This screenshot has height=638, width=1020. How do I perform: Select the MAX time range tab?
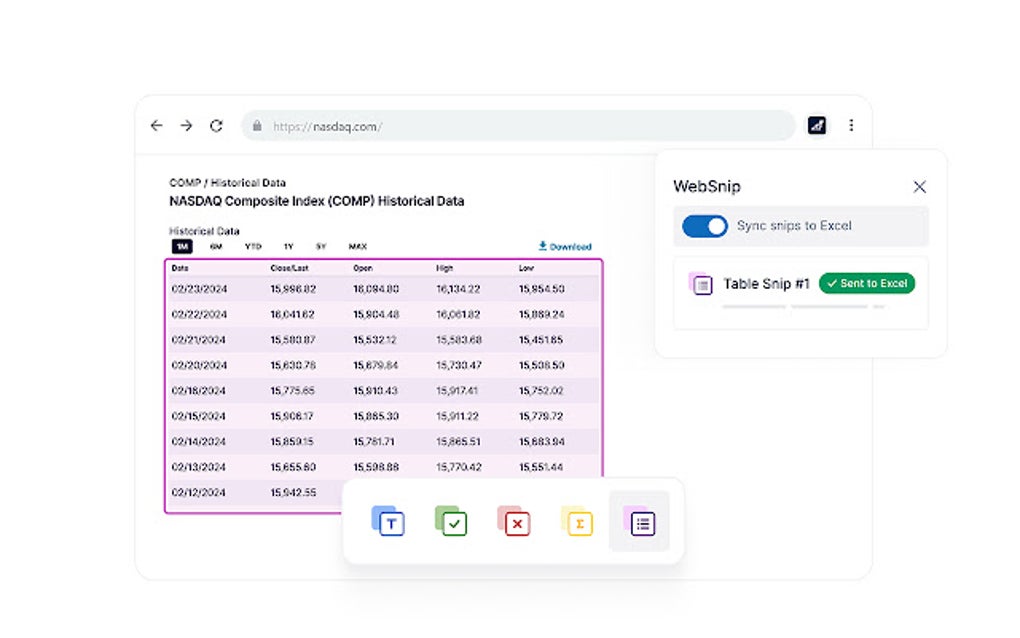point(357,246)
